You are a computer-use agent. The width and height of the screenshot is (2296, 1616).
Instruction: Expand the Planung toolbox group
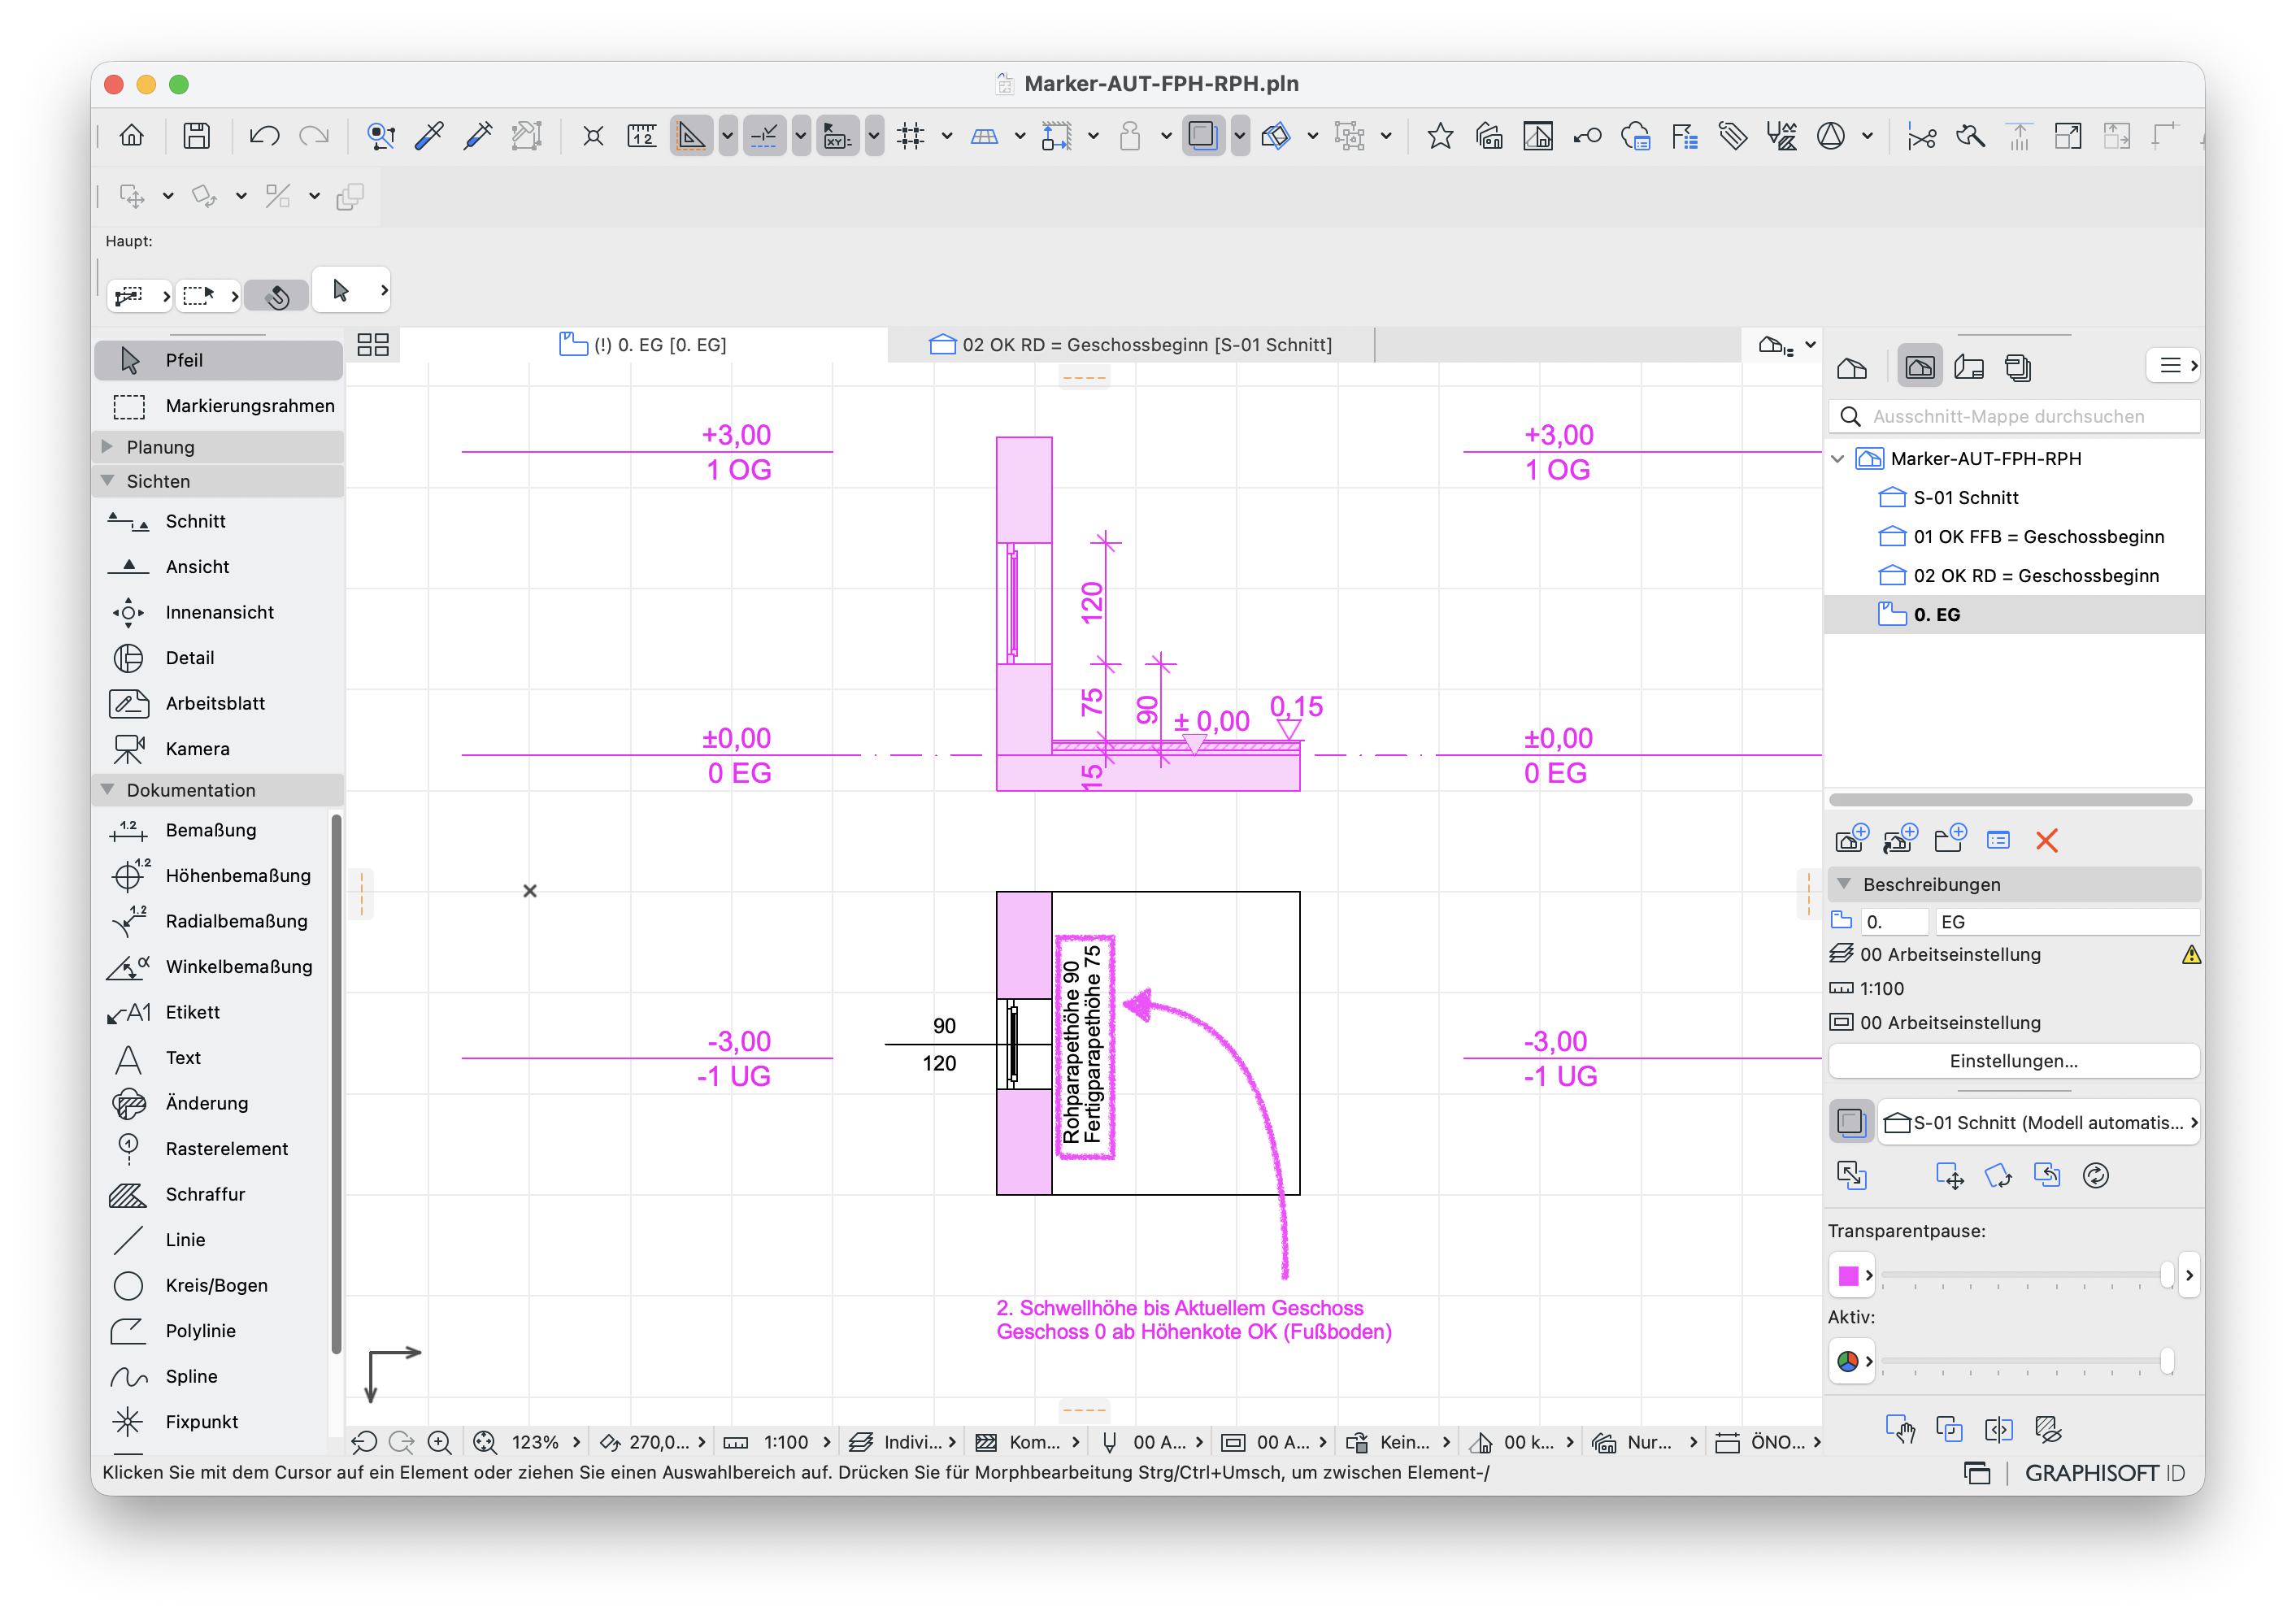pyautogui.click(x=108, y=447)
